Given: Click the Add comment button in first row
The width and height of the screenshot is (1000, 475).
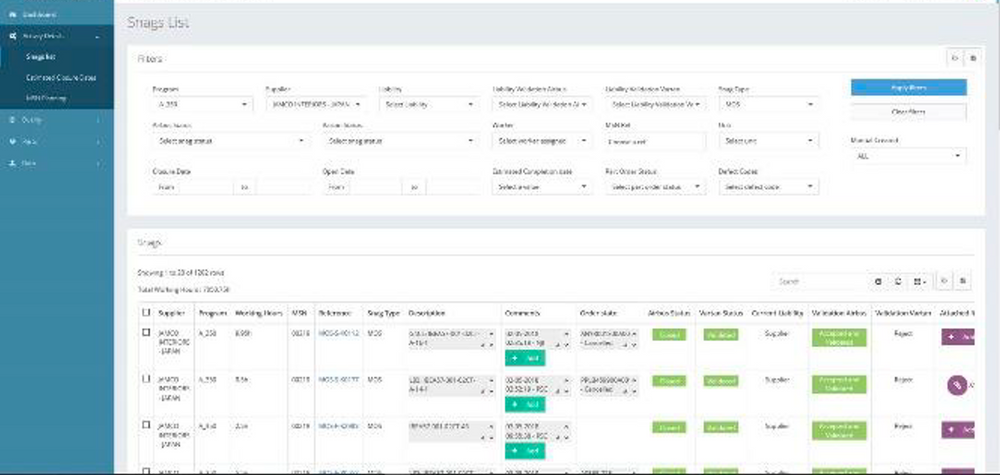Looking at the screenshot, I should (525, 358).
